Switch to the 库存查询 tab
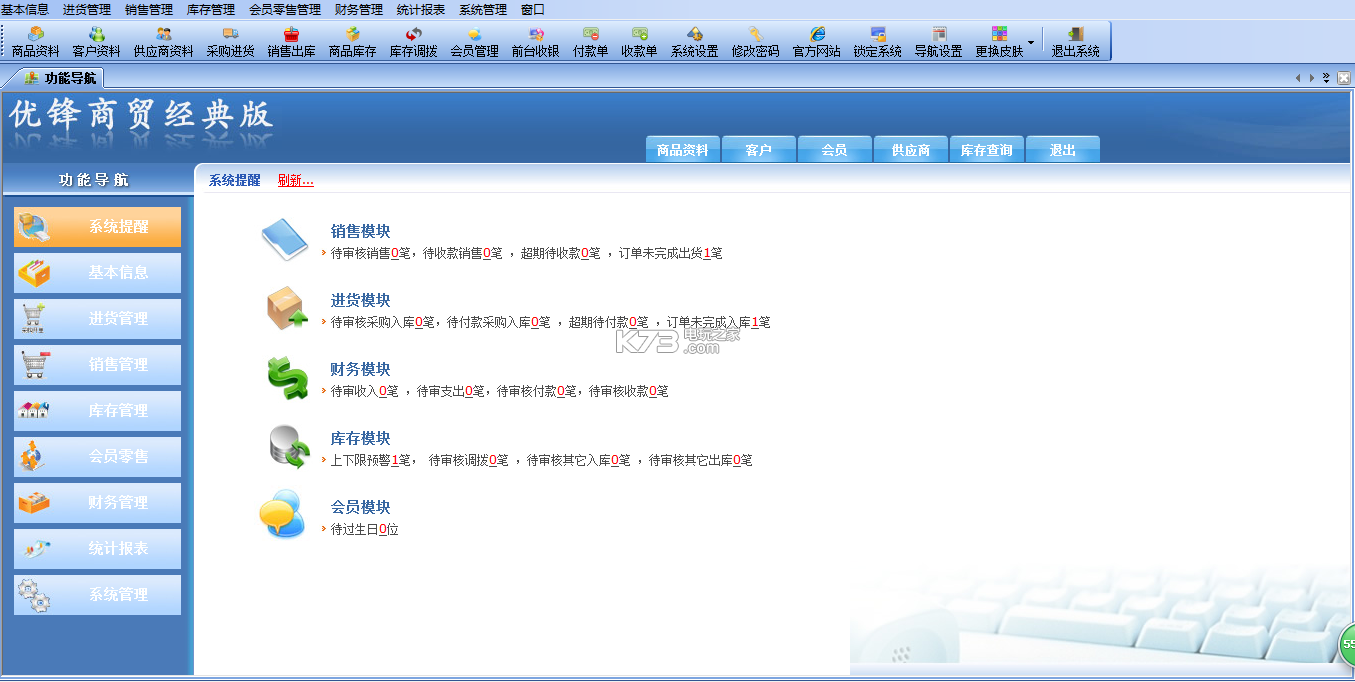This screenshot has height=682, width=1355. point(986,150)
